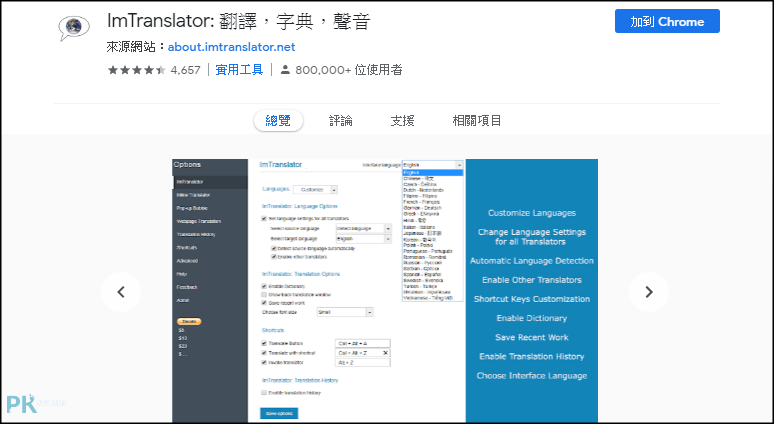Open the Languages Customize dropdown
The image size is (774, 424).
pos(315,190)
